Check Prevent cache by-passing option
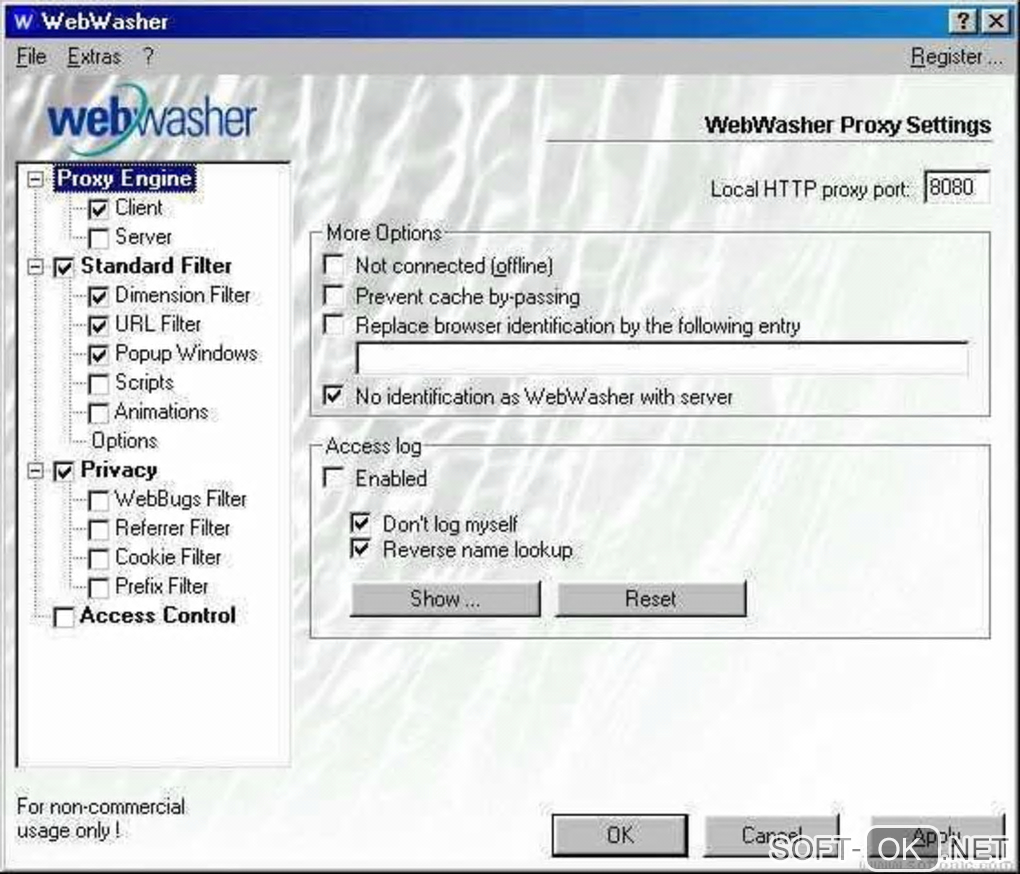1020x874 pixels. (334, 295)
